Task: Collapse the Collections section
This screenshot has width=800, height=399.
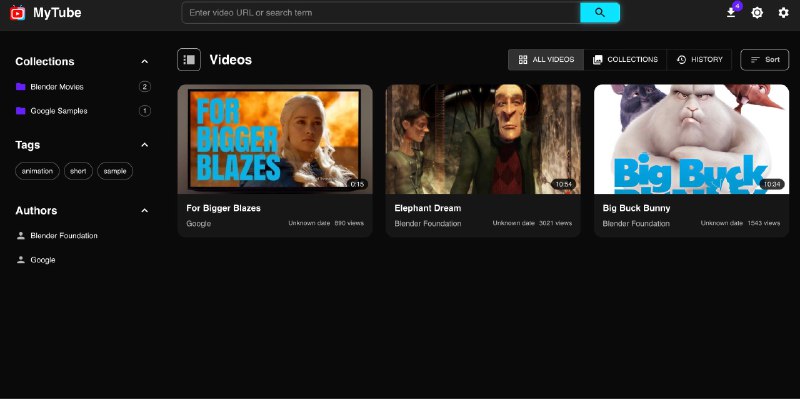Action: 144,61
